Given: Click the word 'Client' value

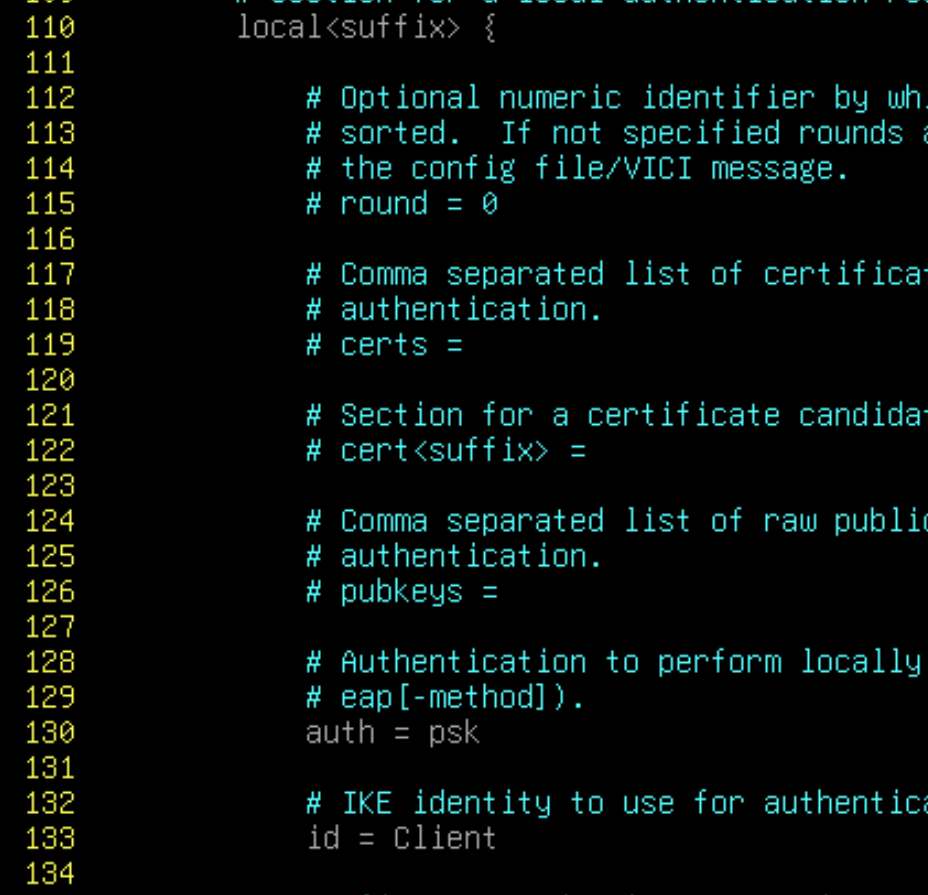Looking at the screenshot, I should coord(444,838).
